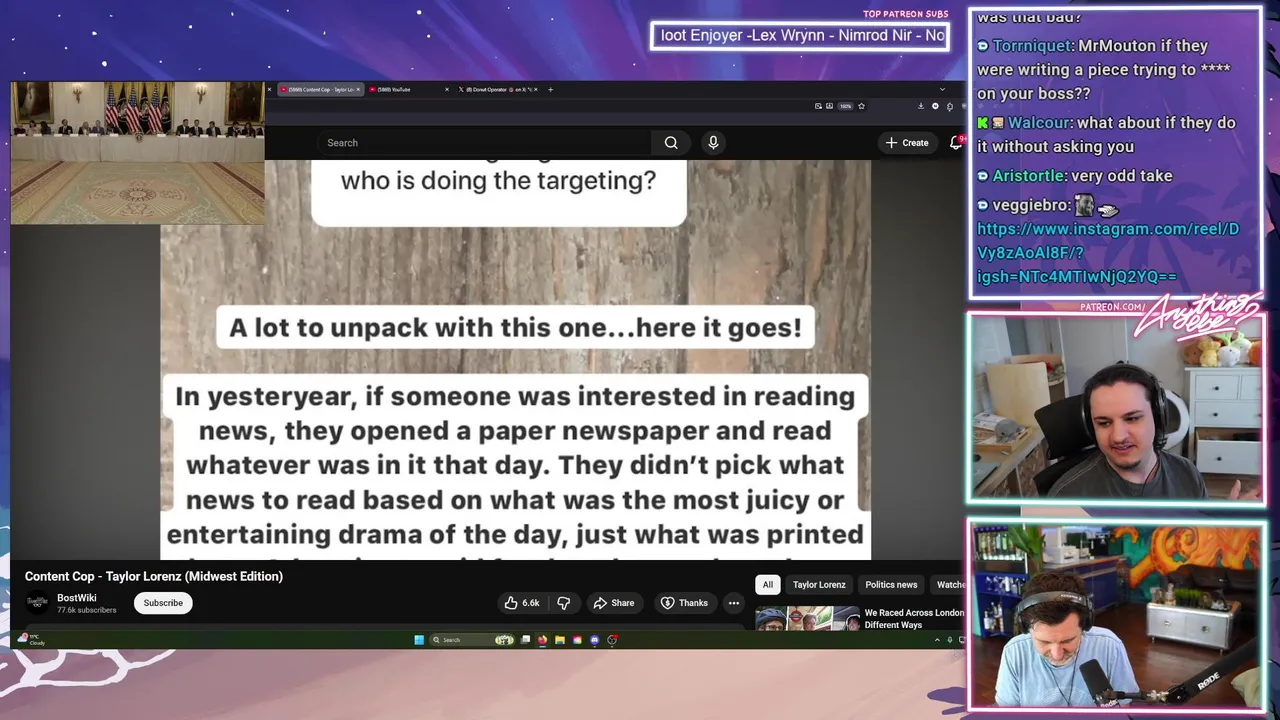1280x720 pixels.
Task: Start voice search with the microphone icon
Action: click(713, 143)
